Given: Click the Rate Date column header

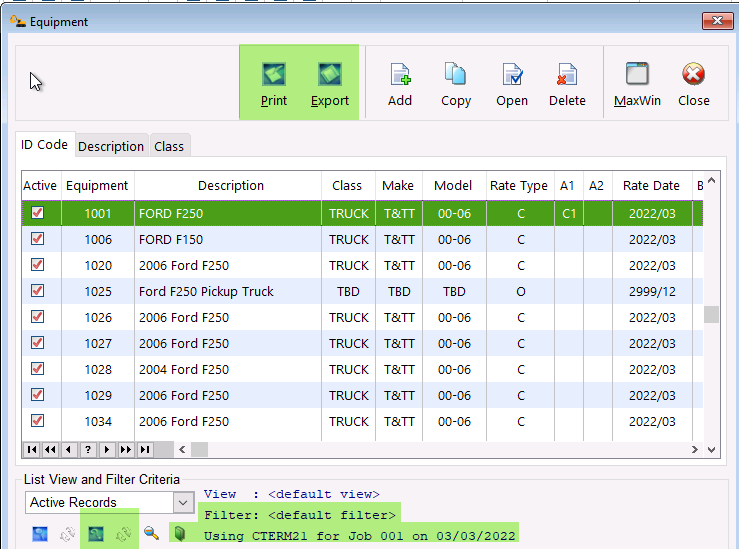Looking at the screenshot, I should (x=651, y=186).
